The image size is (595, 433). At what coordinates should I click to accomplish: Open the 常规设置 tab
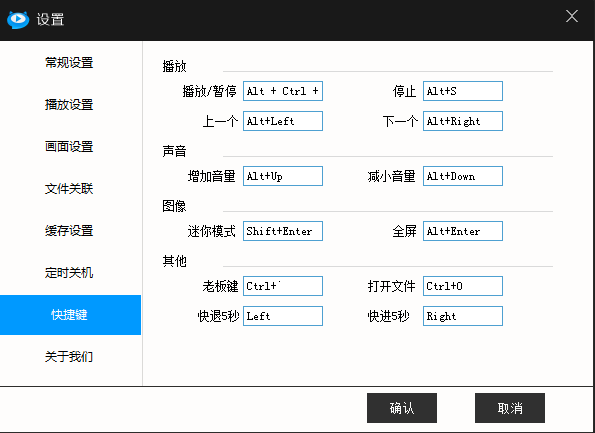pos(69,63)
